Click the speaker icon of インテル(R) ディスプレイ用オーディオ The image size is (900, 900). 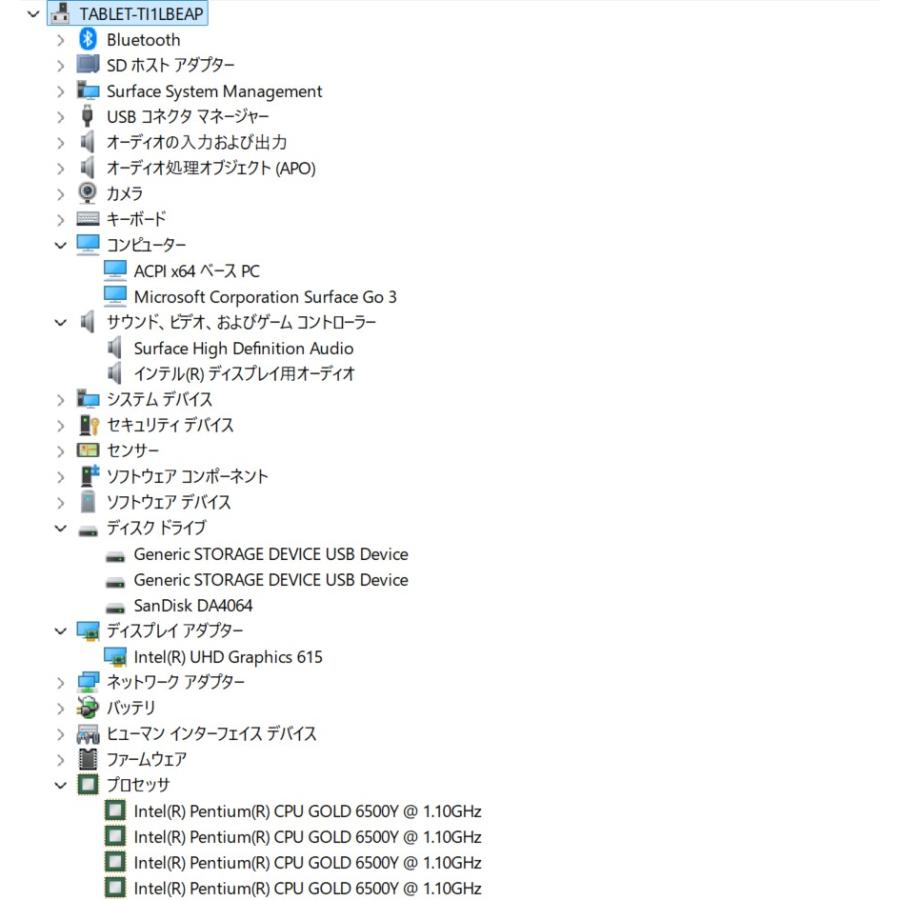click(115, 374)
